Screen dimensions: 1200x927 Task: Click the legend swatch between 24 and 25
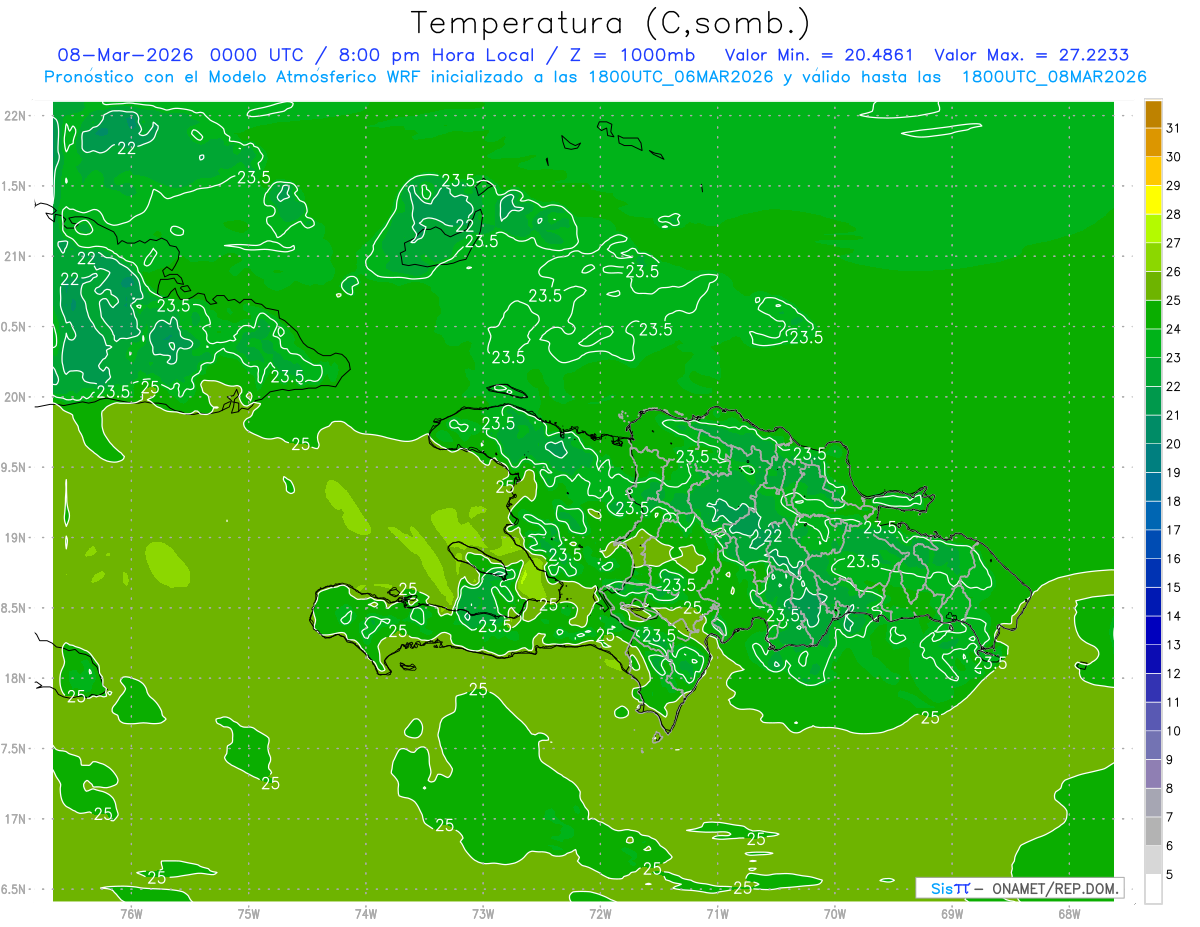tap(1153, 315)
